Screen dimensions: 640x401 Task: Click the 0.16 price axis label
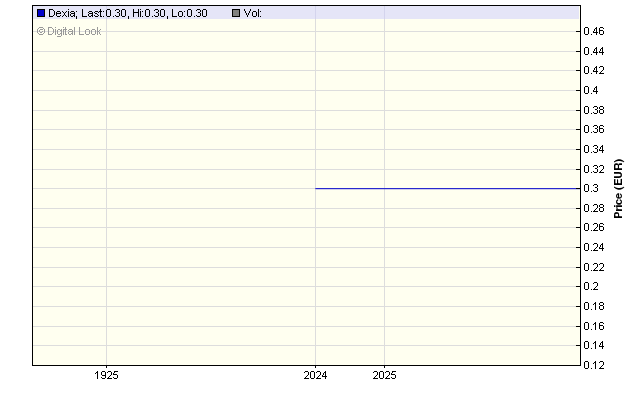tap(594, 326)
